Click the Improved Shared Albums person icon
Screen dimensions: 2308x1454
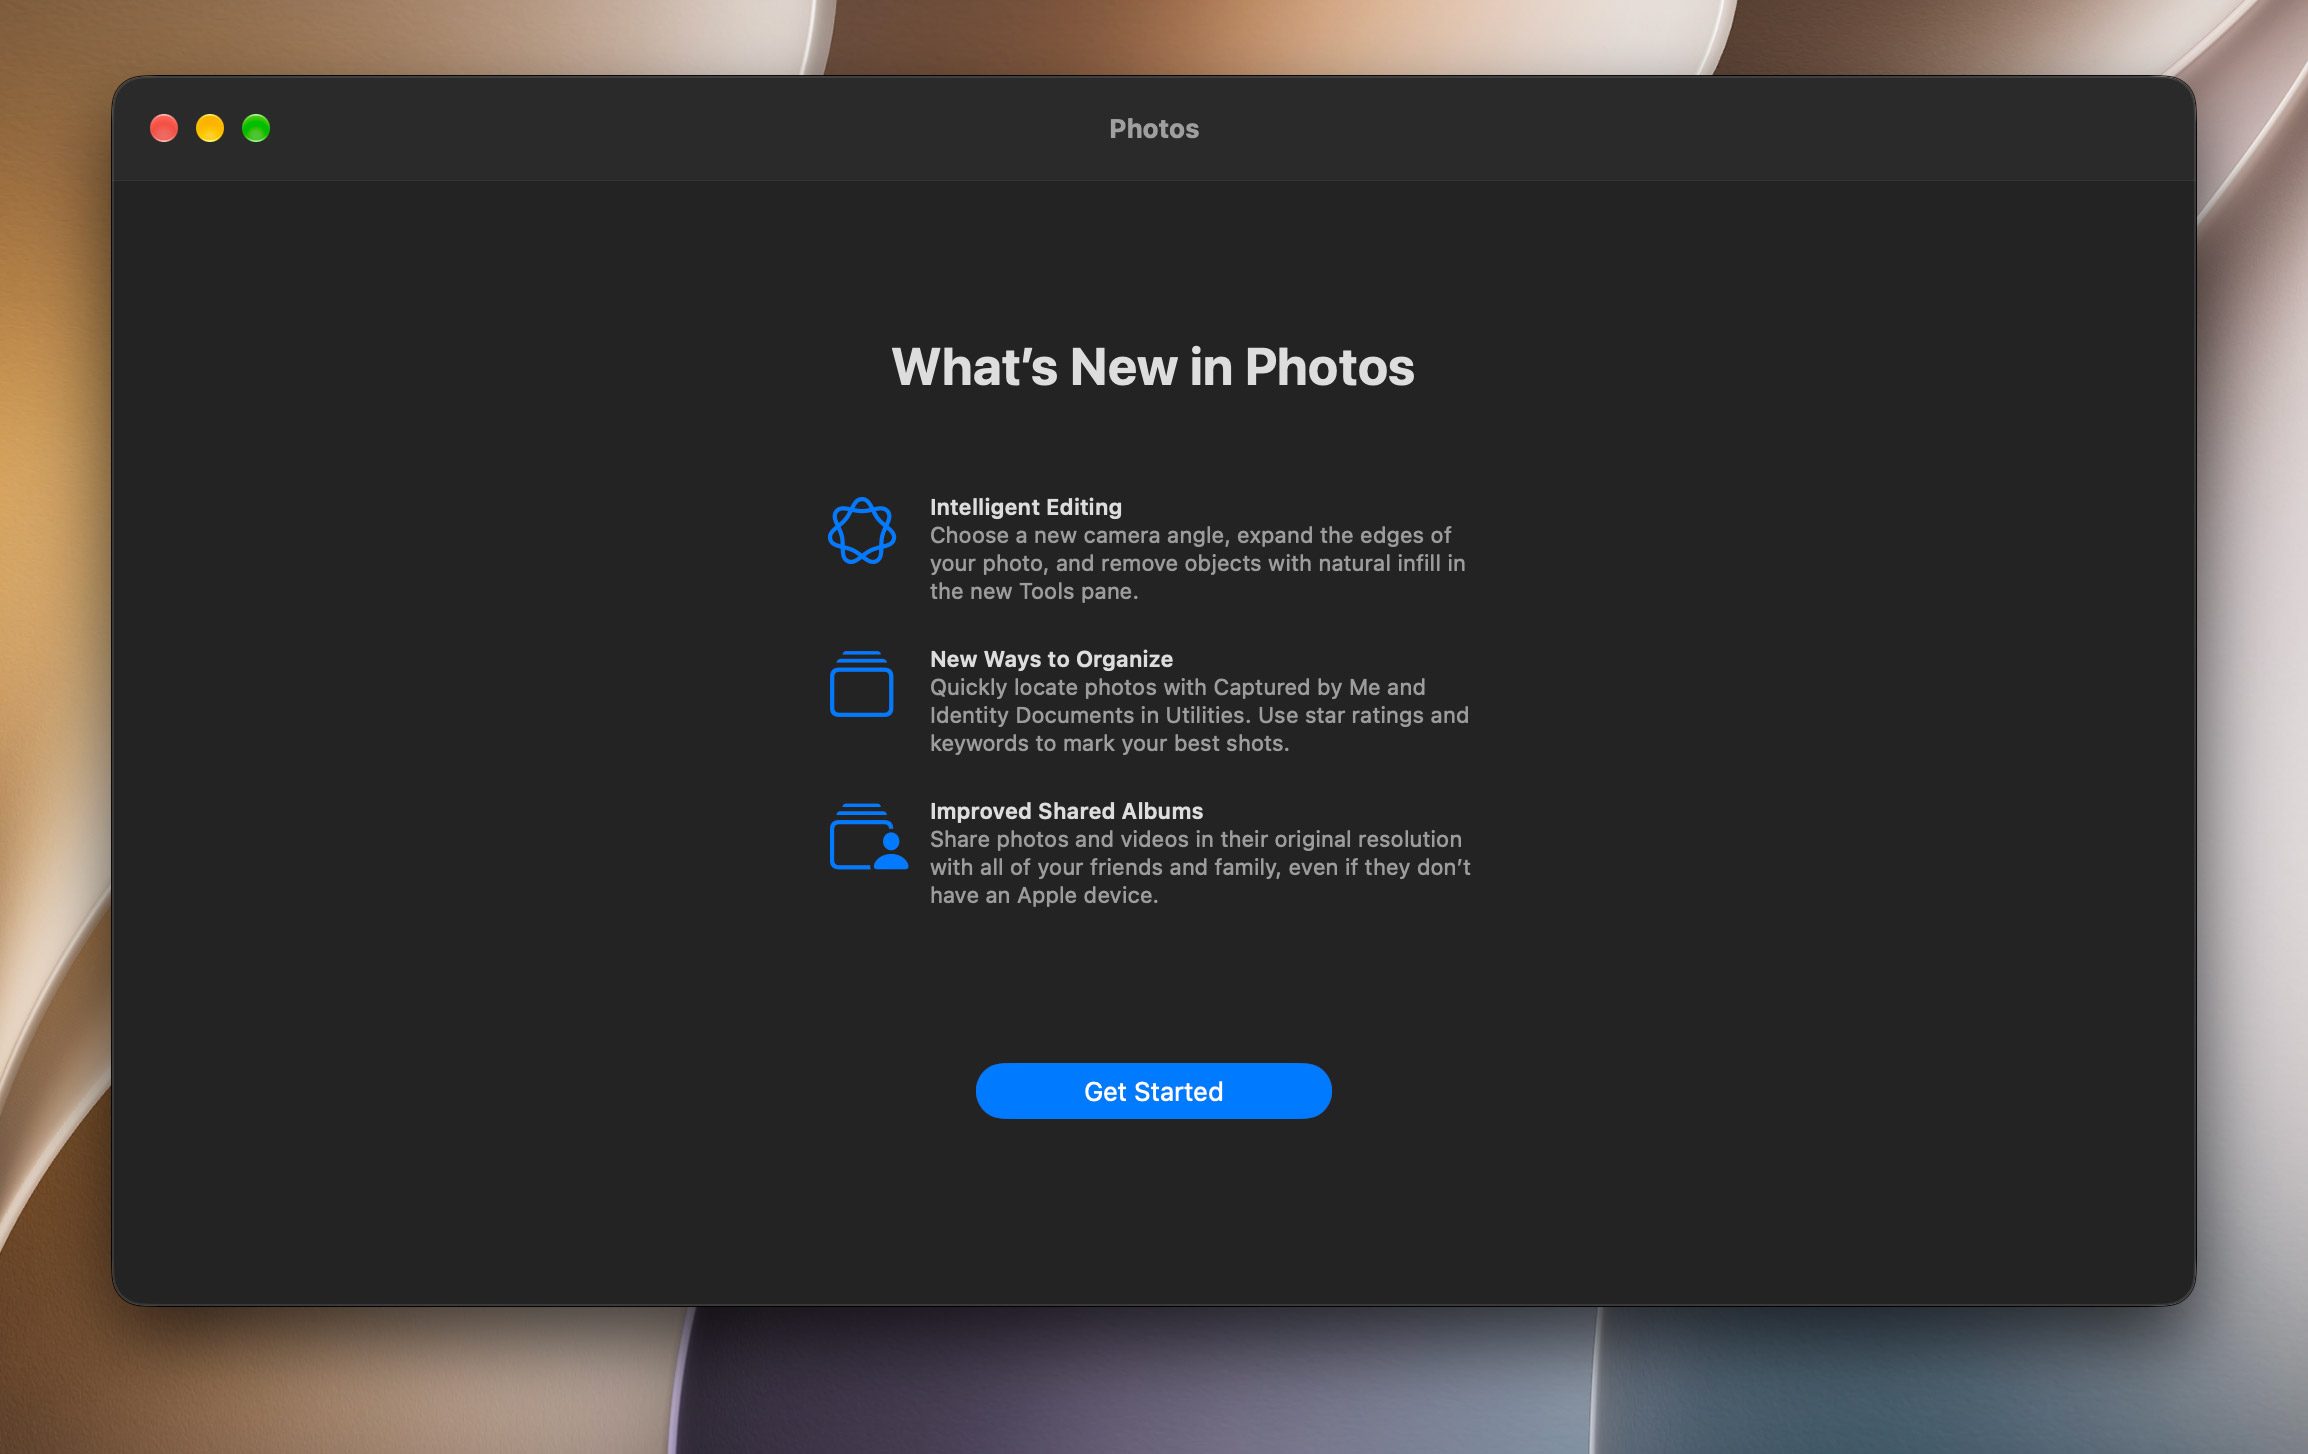[x=868, y=837]
